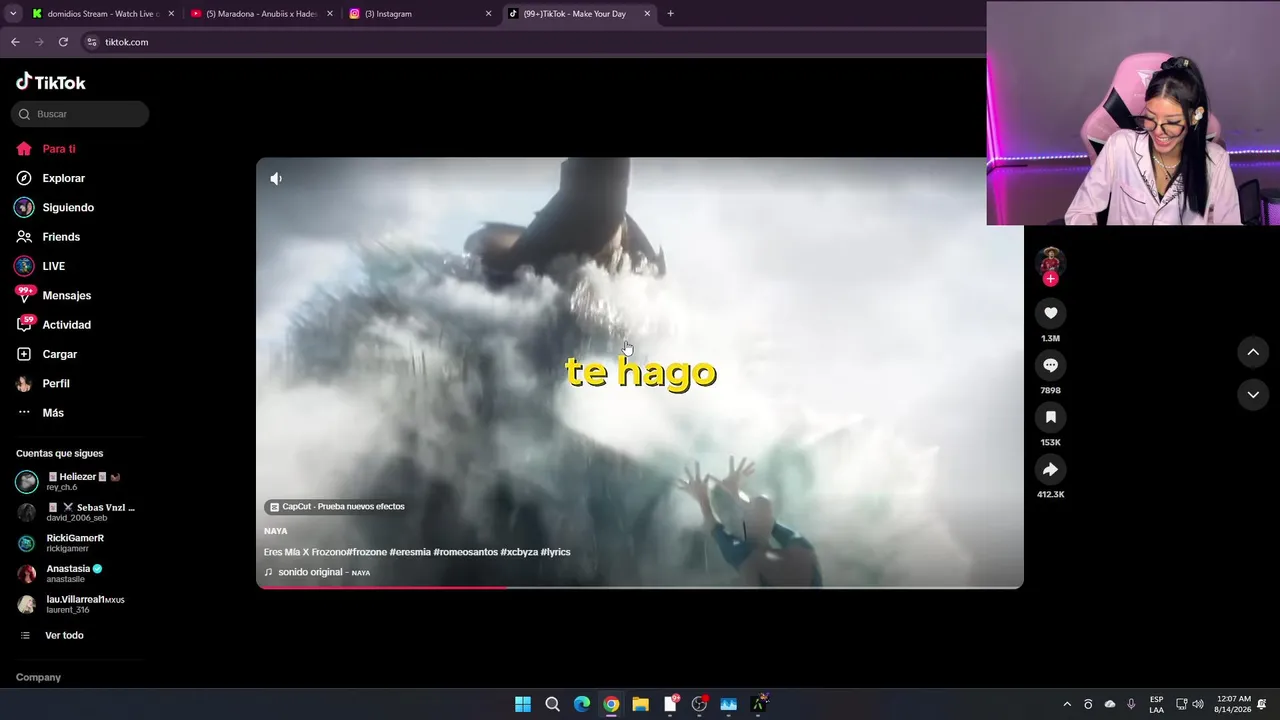Click the volume speaker tray icon
1280x720 pixels.
point(1198,704)
